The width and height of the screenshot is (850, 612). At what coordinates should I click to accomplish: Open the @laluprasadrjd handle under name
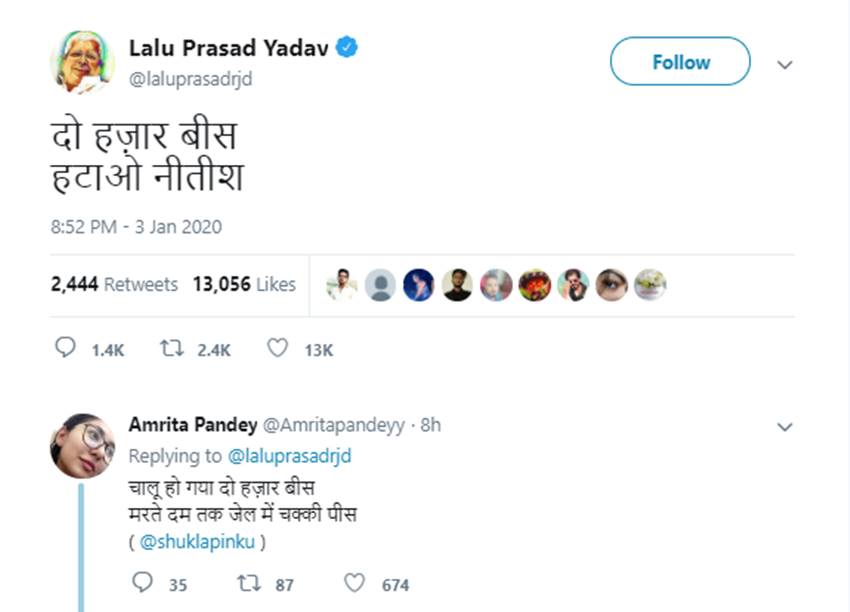click(x=190, y=79)
